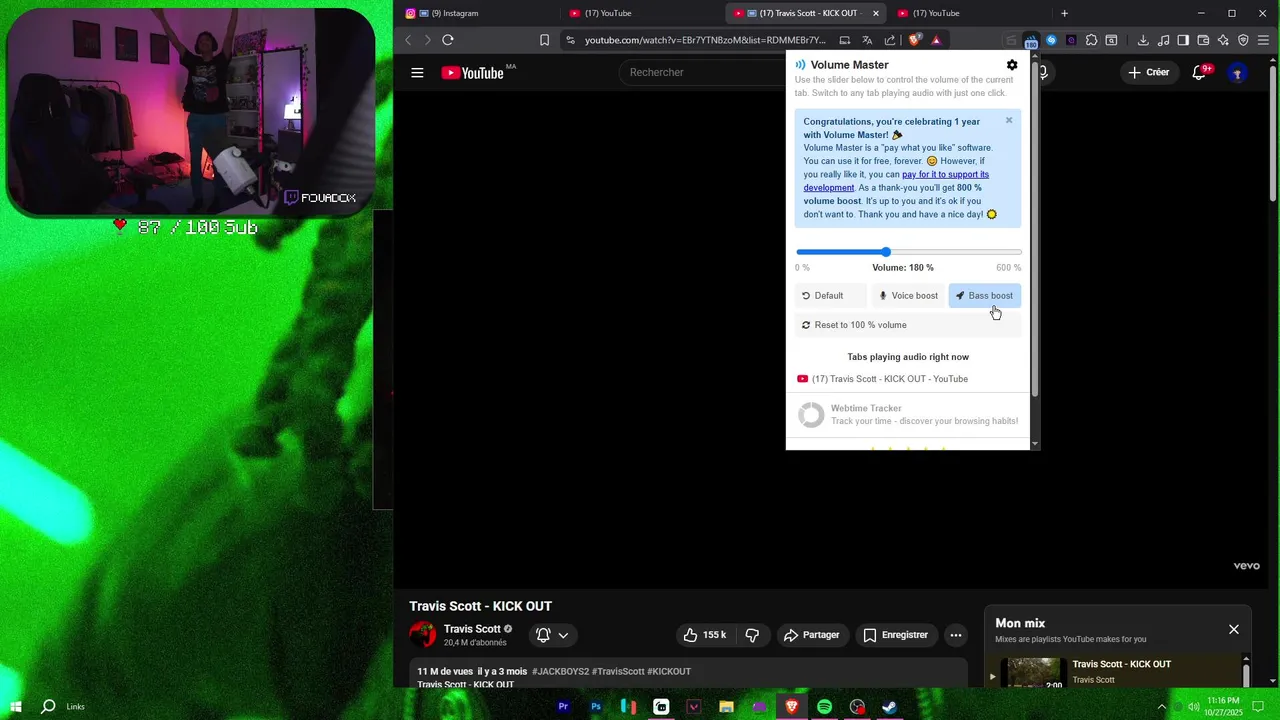Open Steam from the taskbar
The width and height of the screenshot is (1280, 720).
[889, 707]
